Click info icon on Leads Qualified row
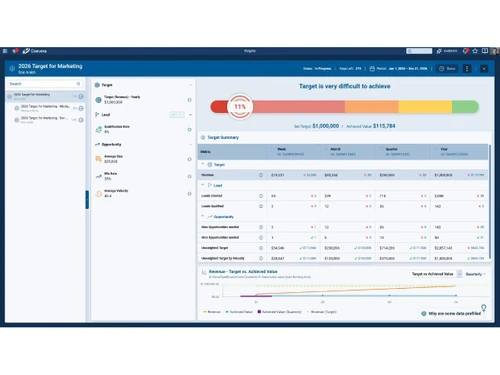 (x=261, y=206)
